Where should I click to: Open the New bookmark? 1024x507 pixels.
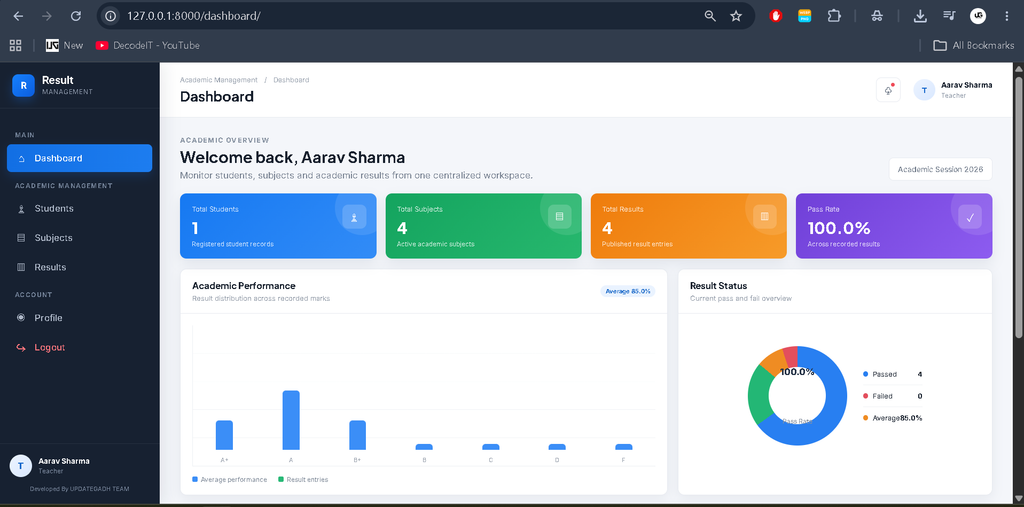pos(65,45)
